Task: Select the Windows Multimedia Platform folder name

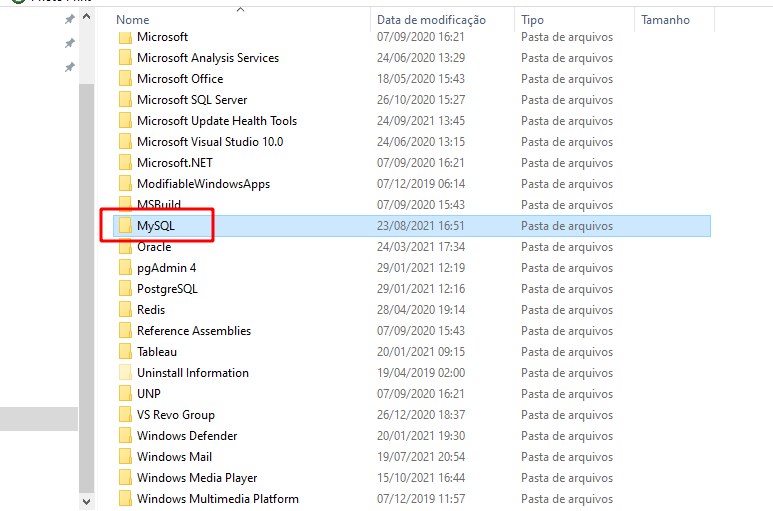Action: pyautogui.click(x=218, y=499)
